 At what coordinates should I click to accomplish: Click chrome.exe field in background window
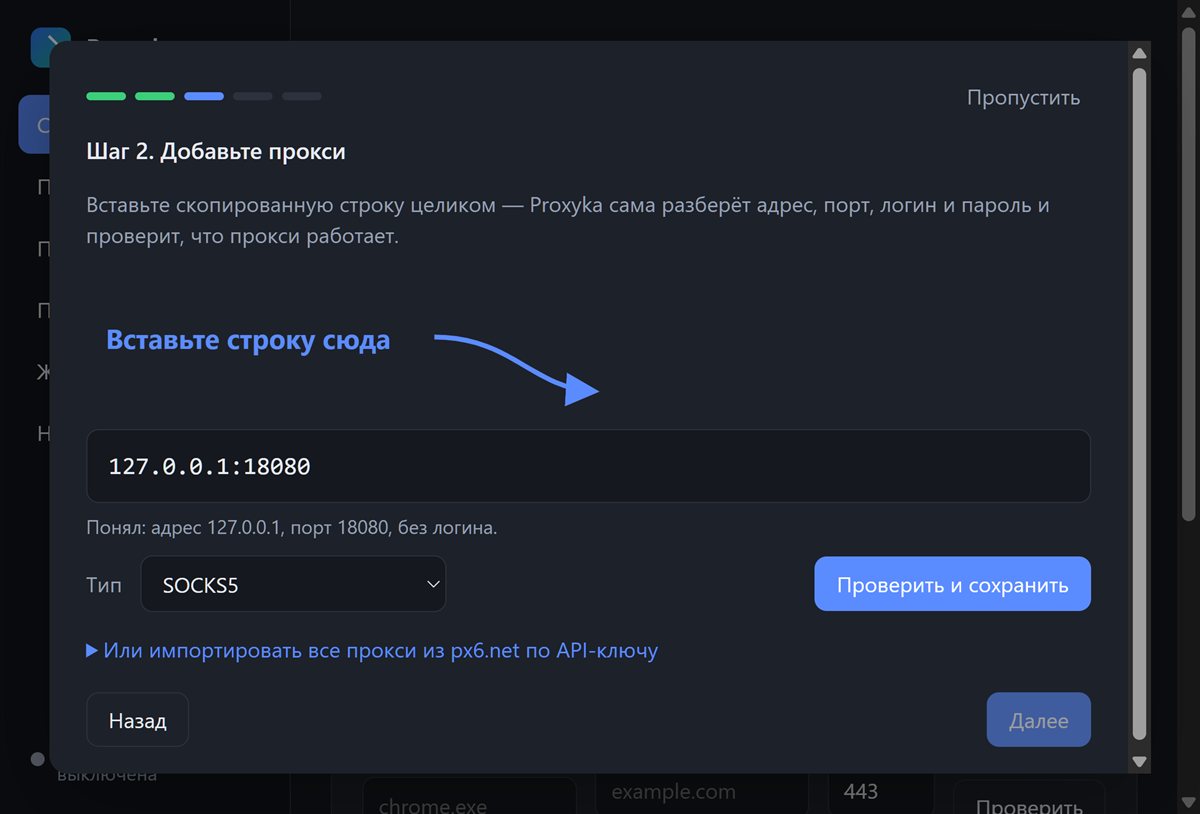point(469,798)
